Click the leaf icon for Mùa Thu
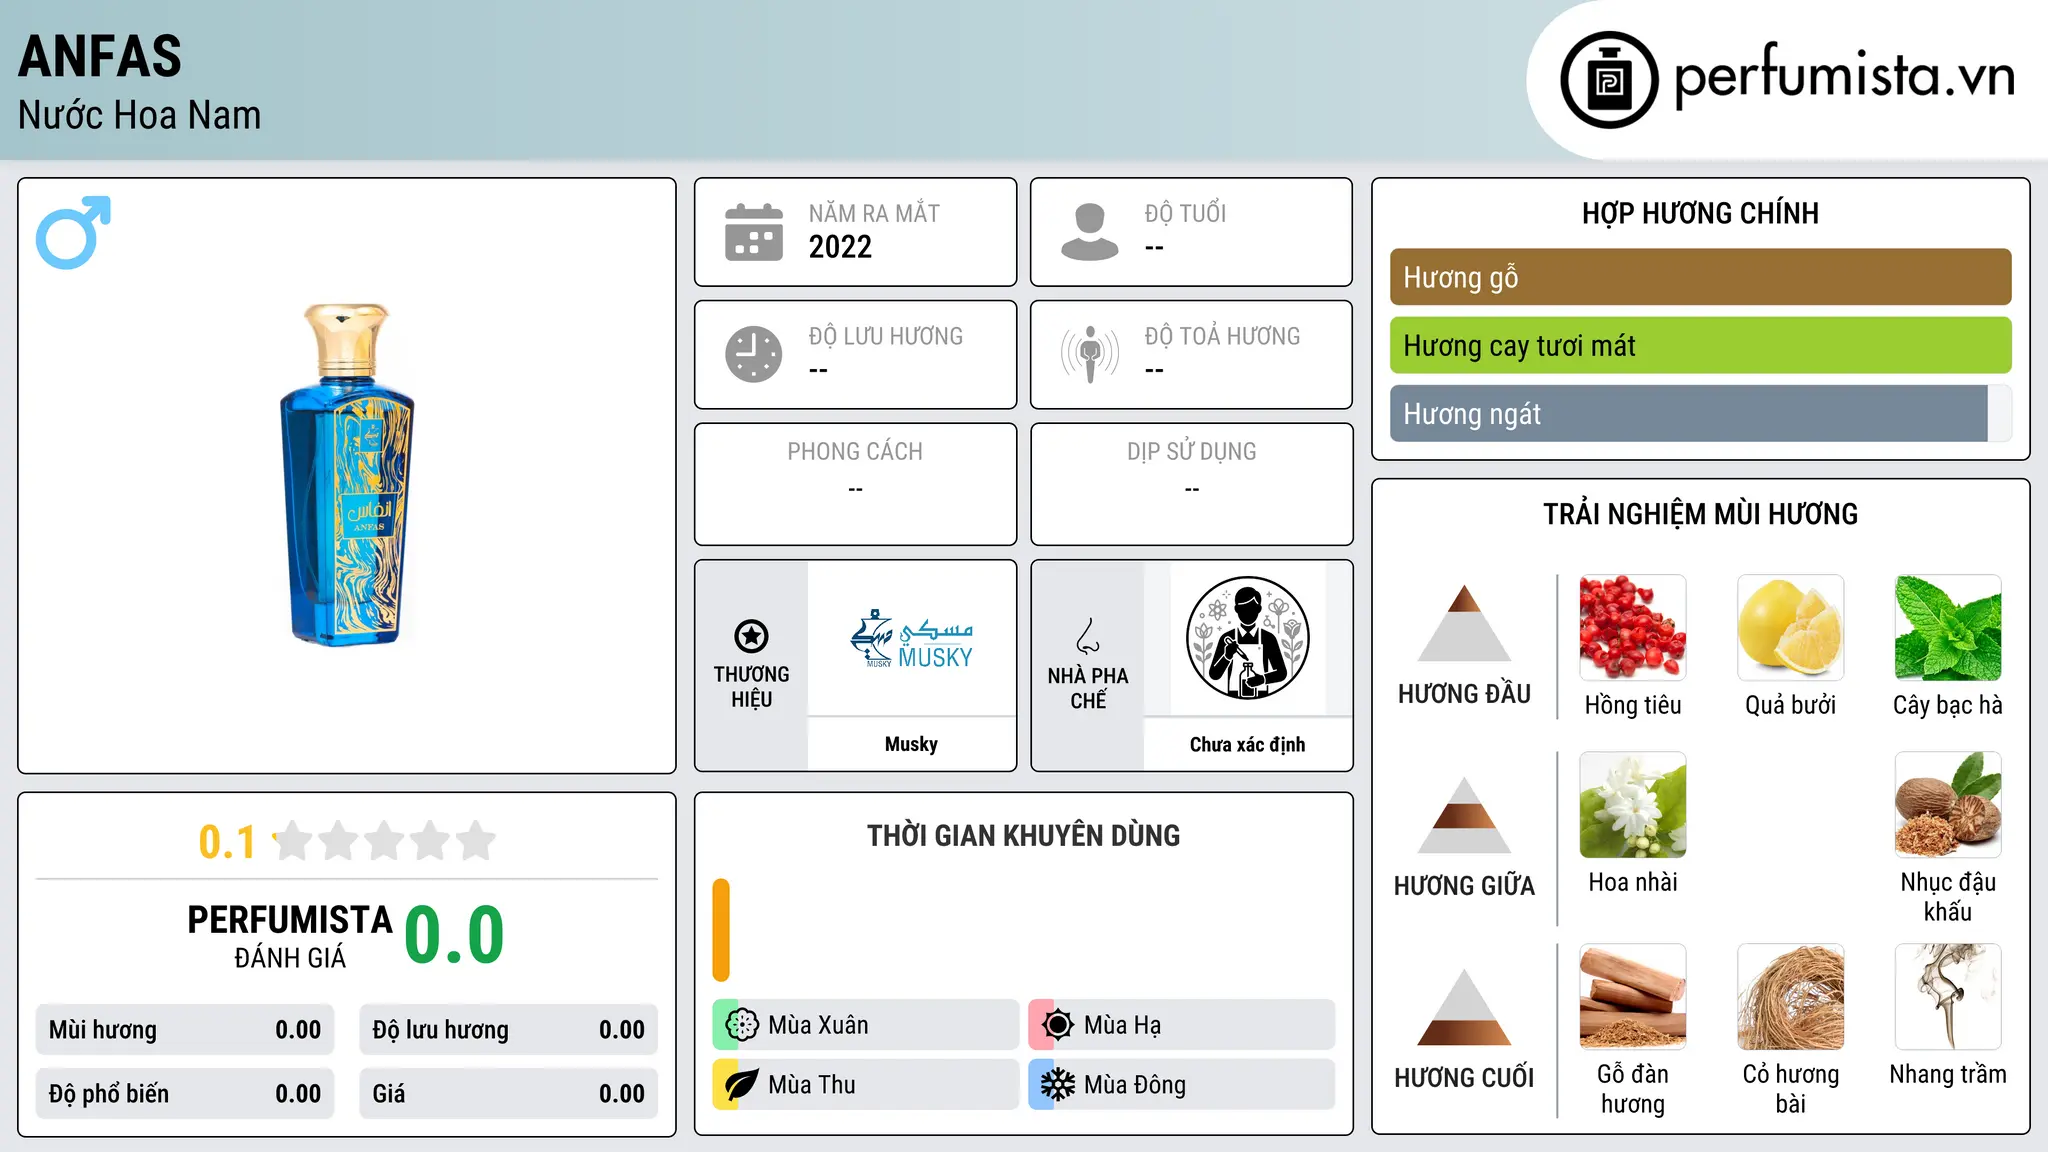The width and height of the screenshot is (2048, 1152). click(x=741, y=1085)
